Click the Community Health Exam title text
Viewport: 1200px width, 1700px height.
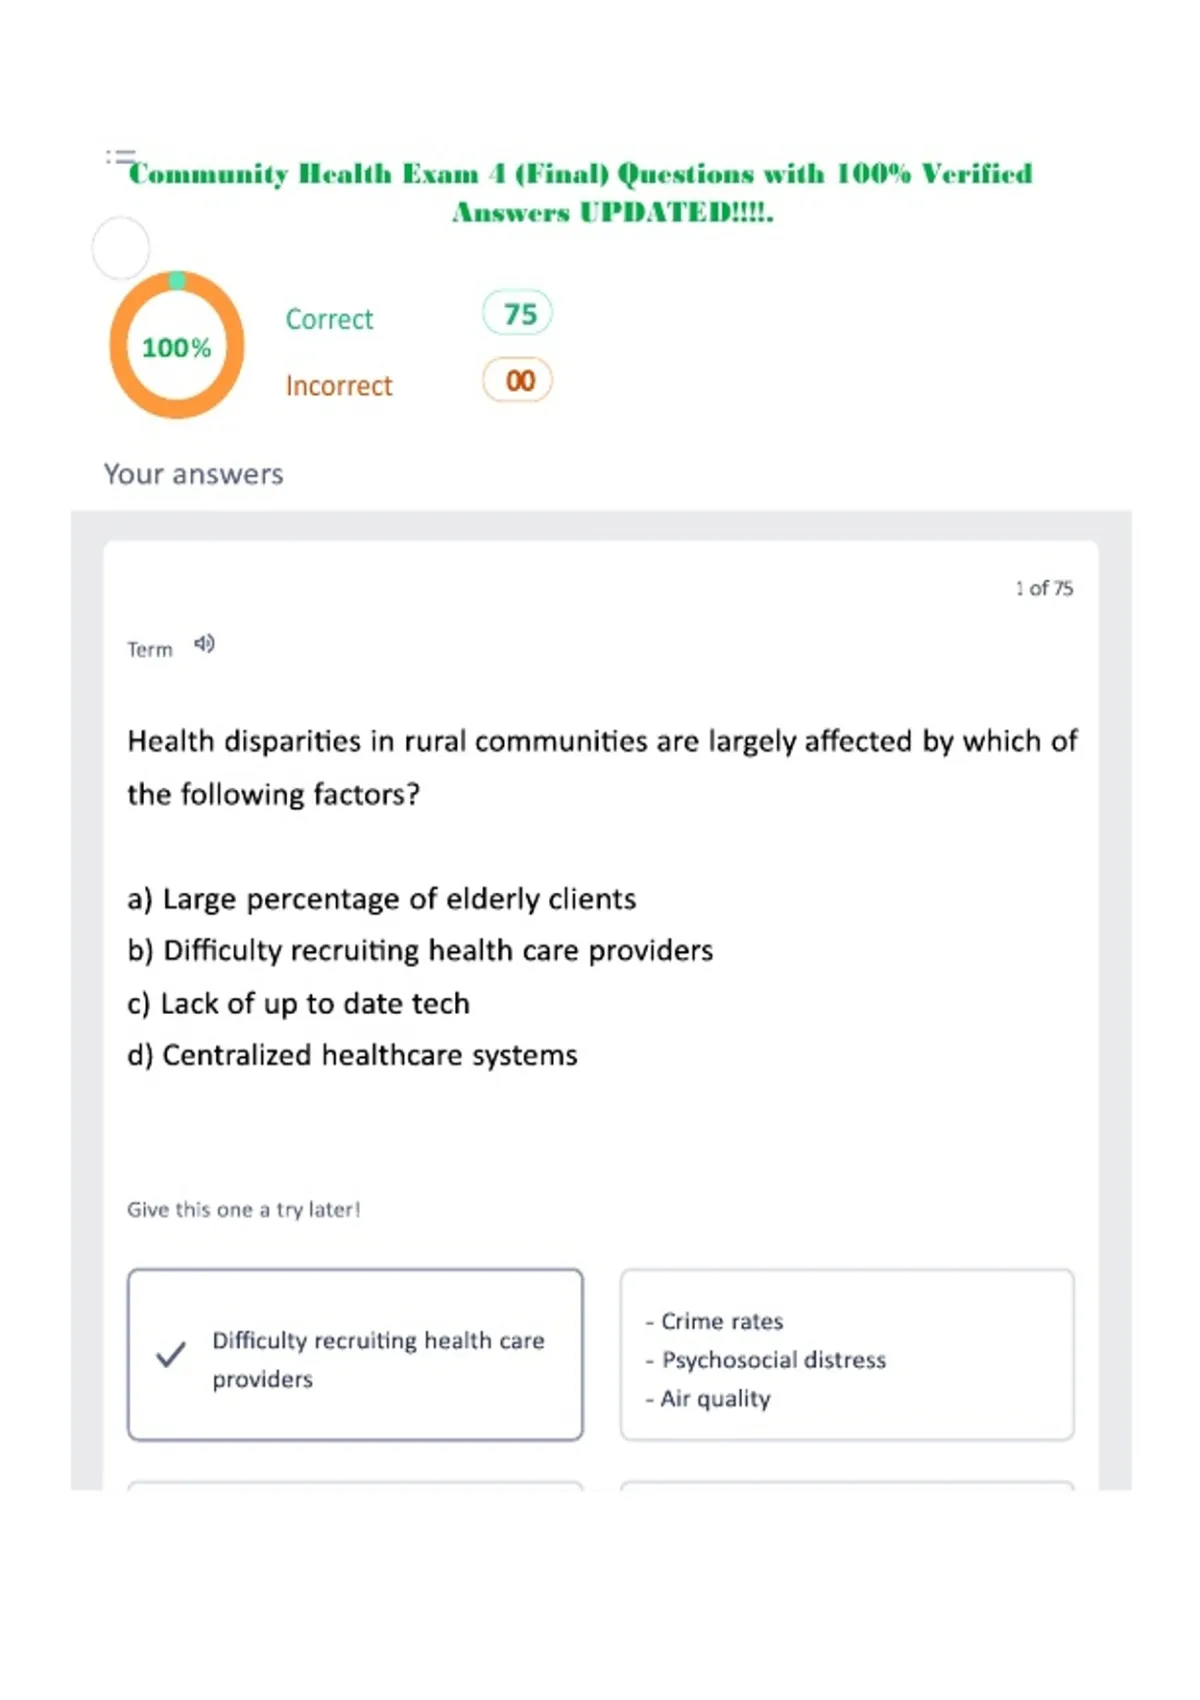[x=581, y=192]
